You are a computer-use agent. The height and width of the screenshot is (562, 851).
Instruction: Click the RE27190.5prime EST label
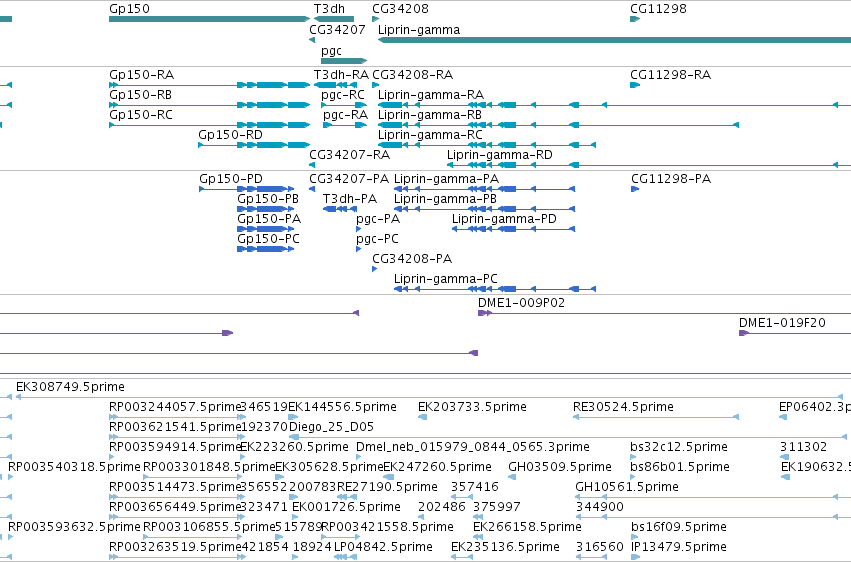tap(388, 487)
